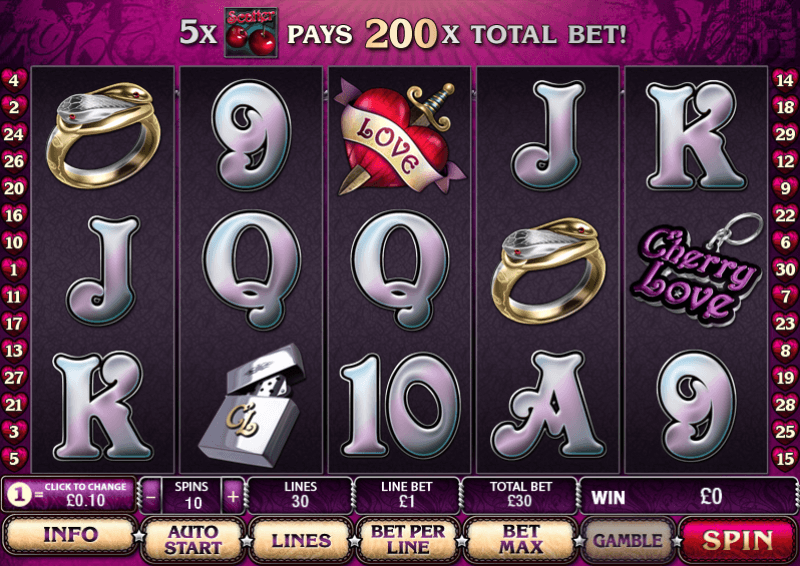Screen dimensions: 800x566
Task: Click the Cherry Love keychain symbol
Action: coord(696,270)
